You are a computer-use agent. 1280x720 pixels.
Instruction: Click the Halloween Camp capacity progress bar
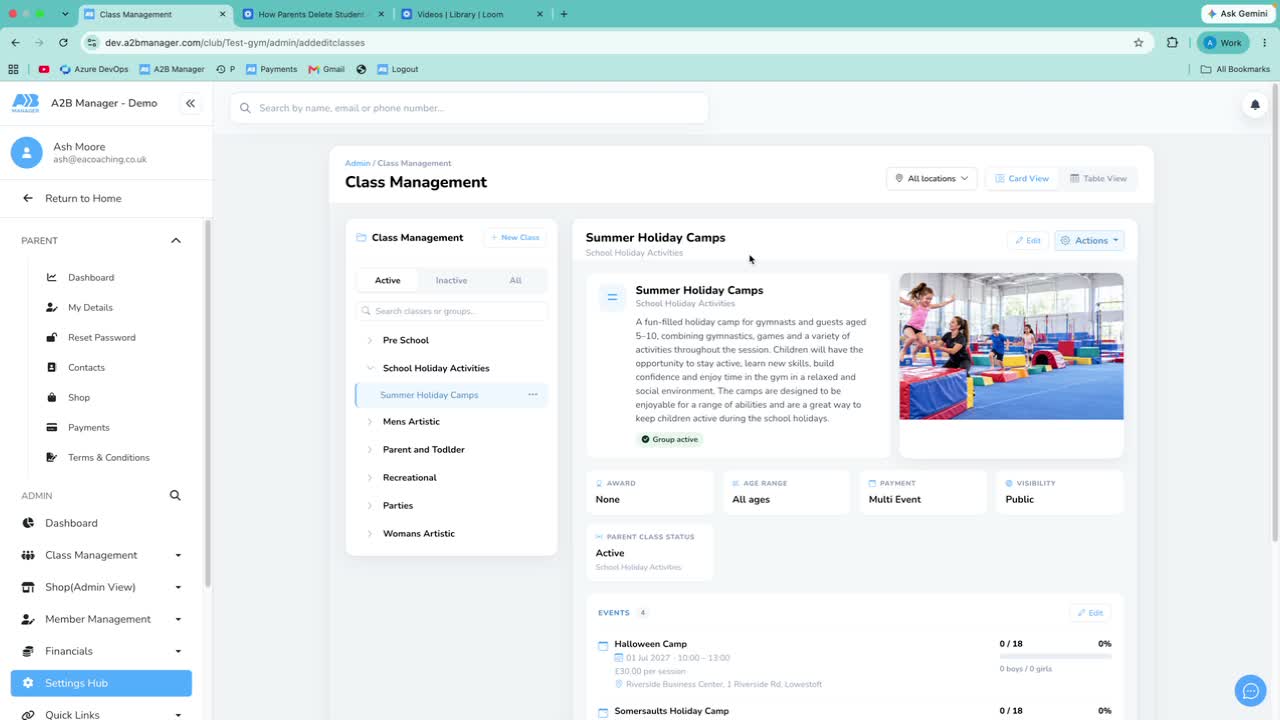[x=1055, y=656]
